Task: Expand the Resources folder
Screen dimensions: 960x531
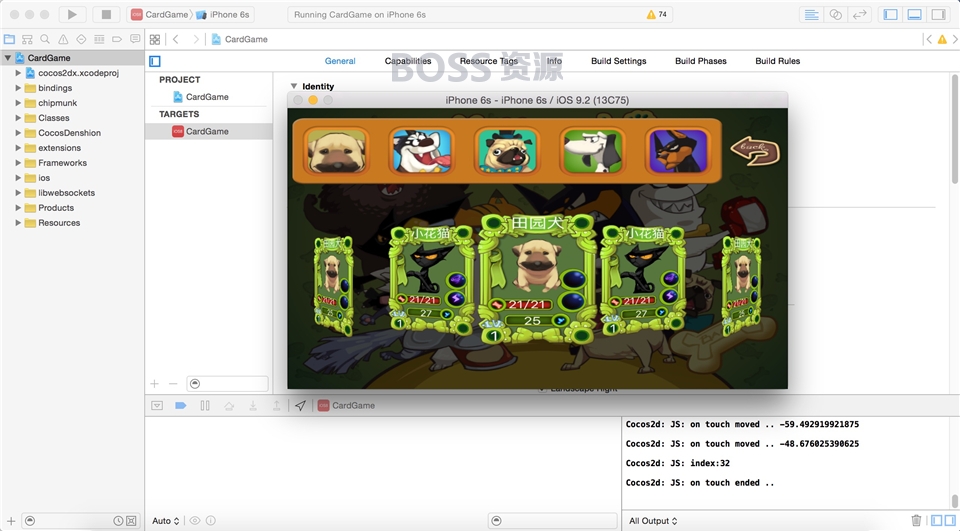Action: (x=18, y=223)
